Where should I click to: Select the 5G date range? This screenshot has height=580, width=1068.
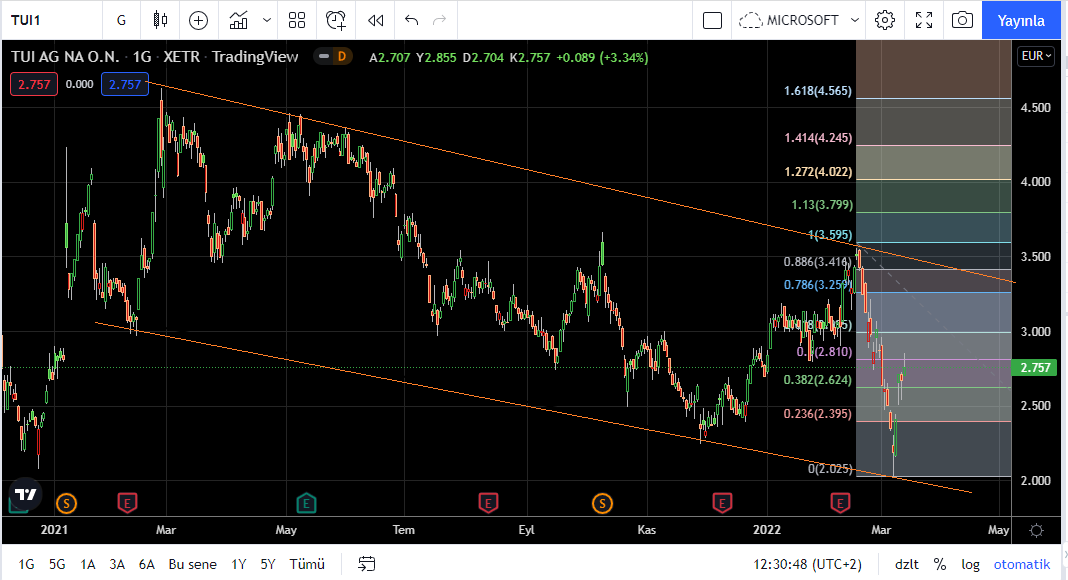[57, 564]
